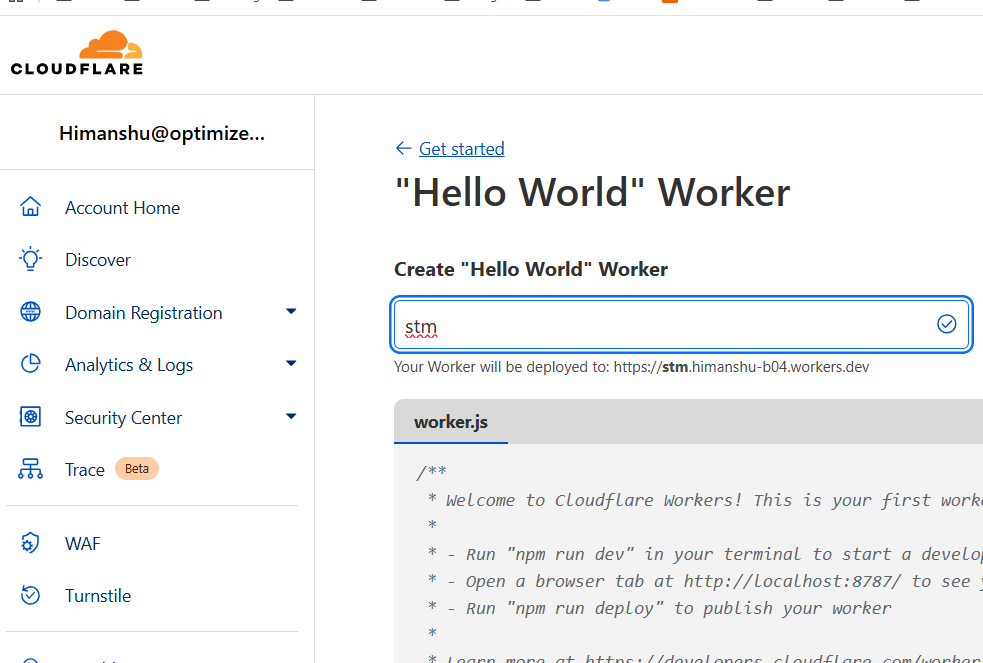Screen dimensions: 983x663
Task: Click the checkmark icon in name field
Action: [x=946, y=324]
